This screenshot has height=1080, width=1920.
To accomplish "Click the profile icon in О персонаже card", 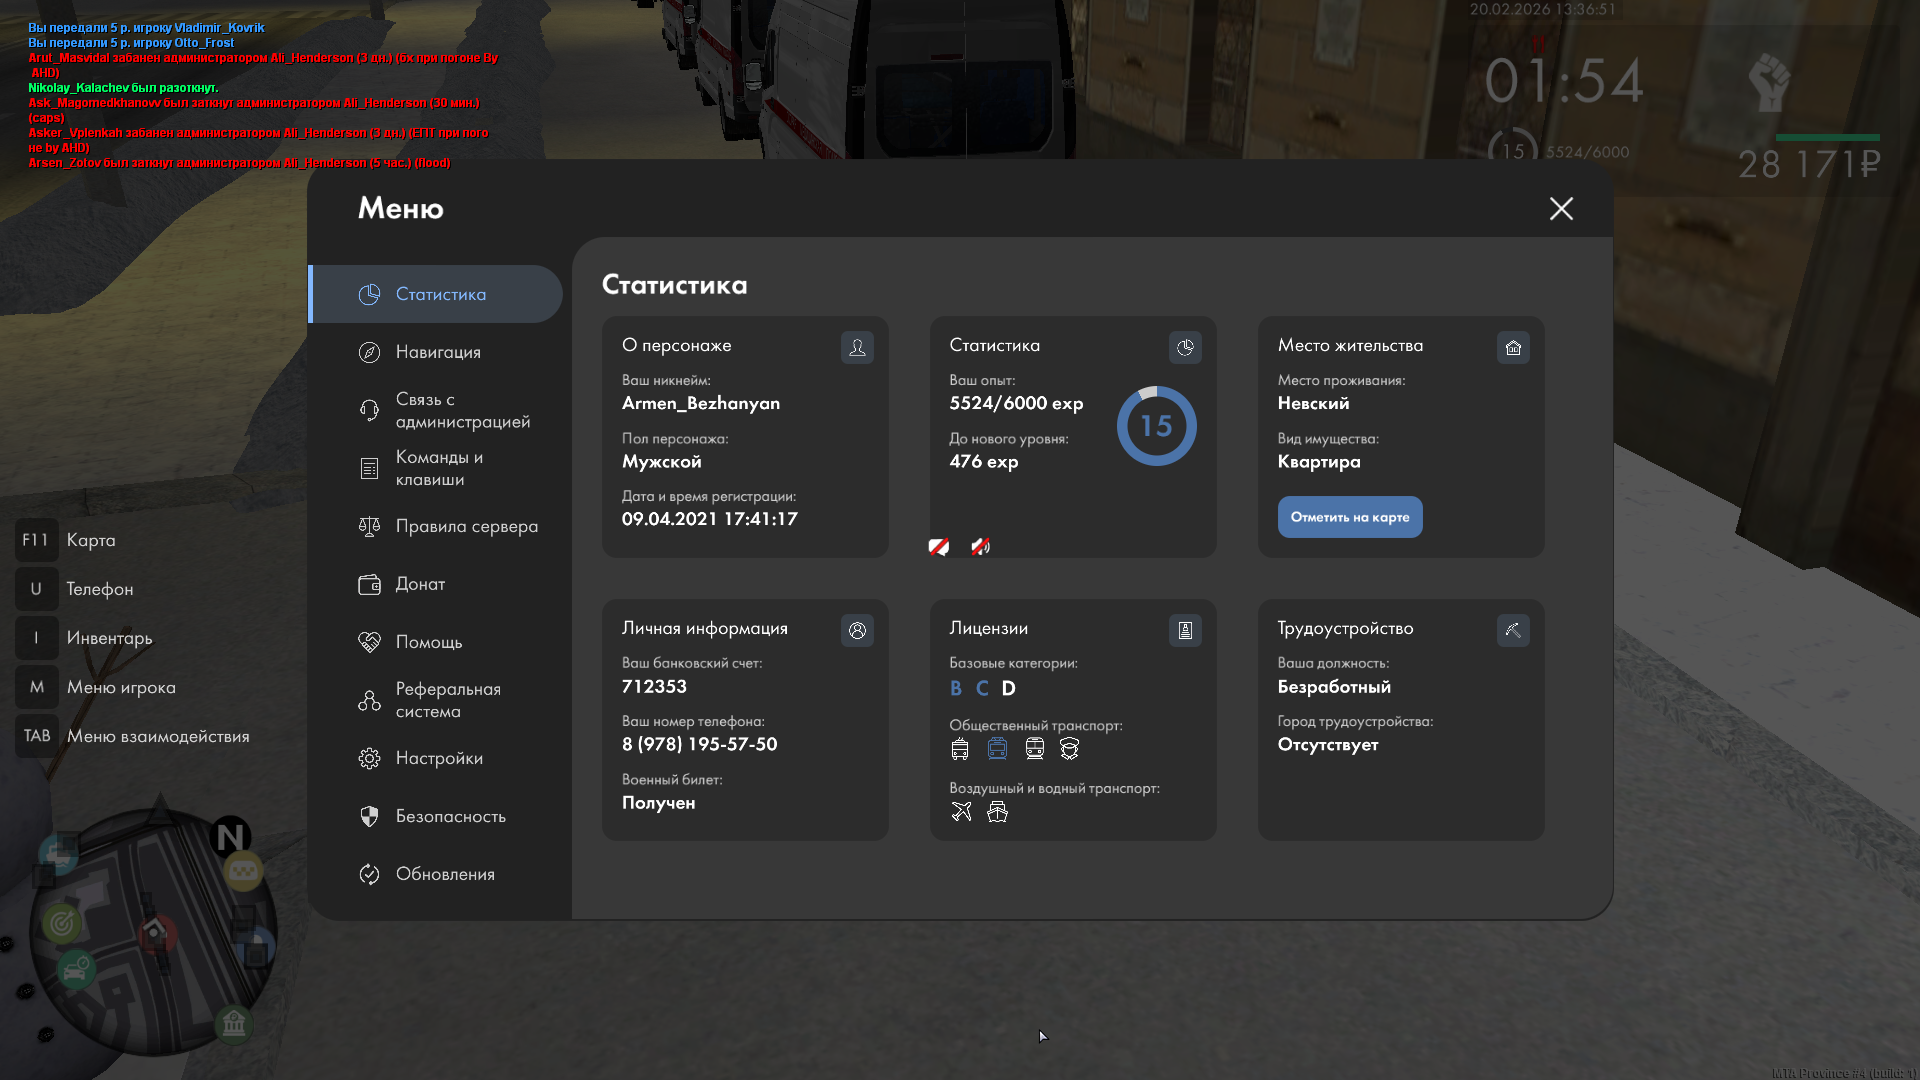I will click(x=857, y=347).
